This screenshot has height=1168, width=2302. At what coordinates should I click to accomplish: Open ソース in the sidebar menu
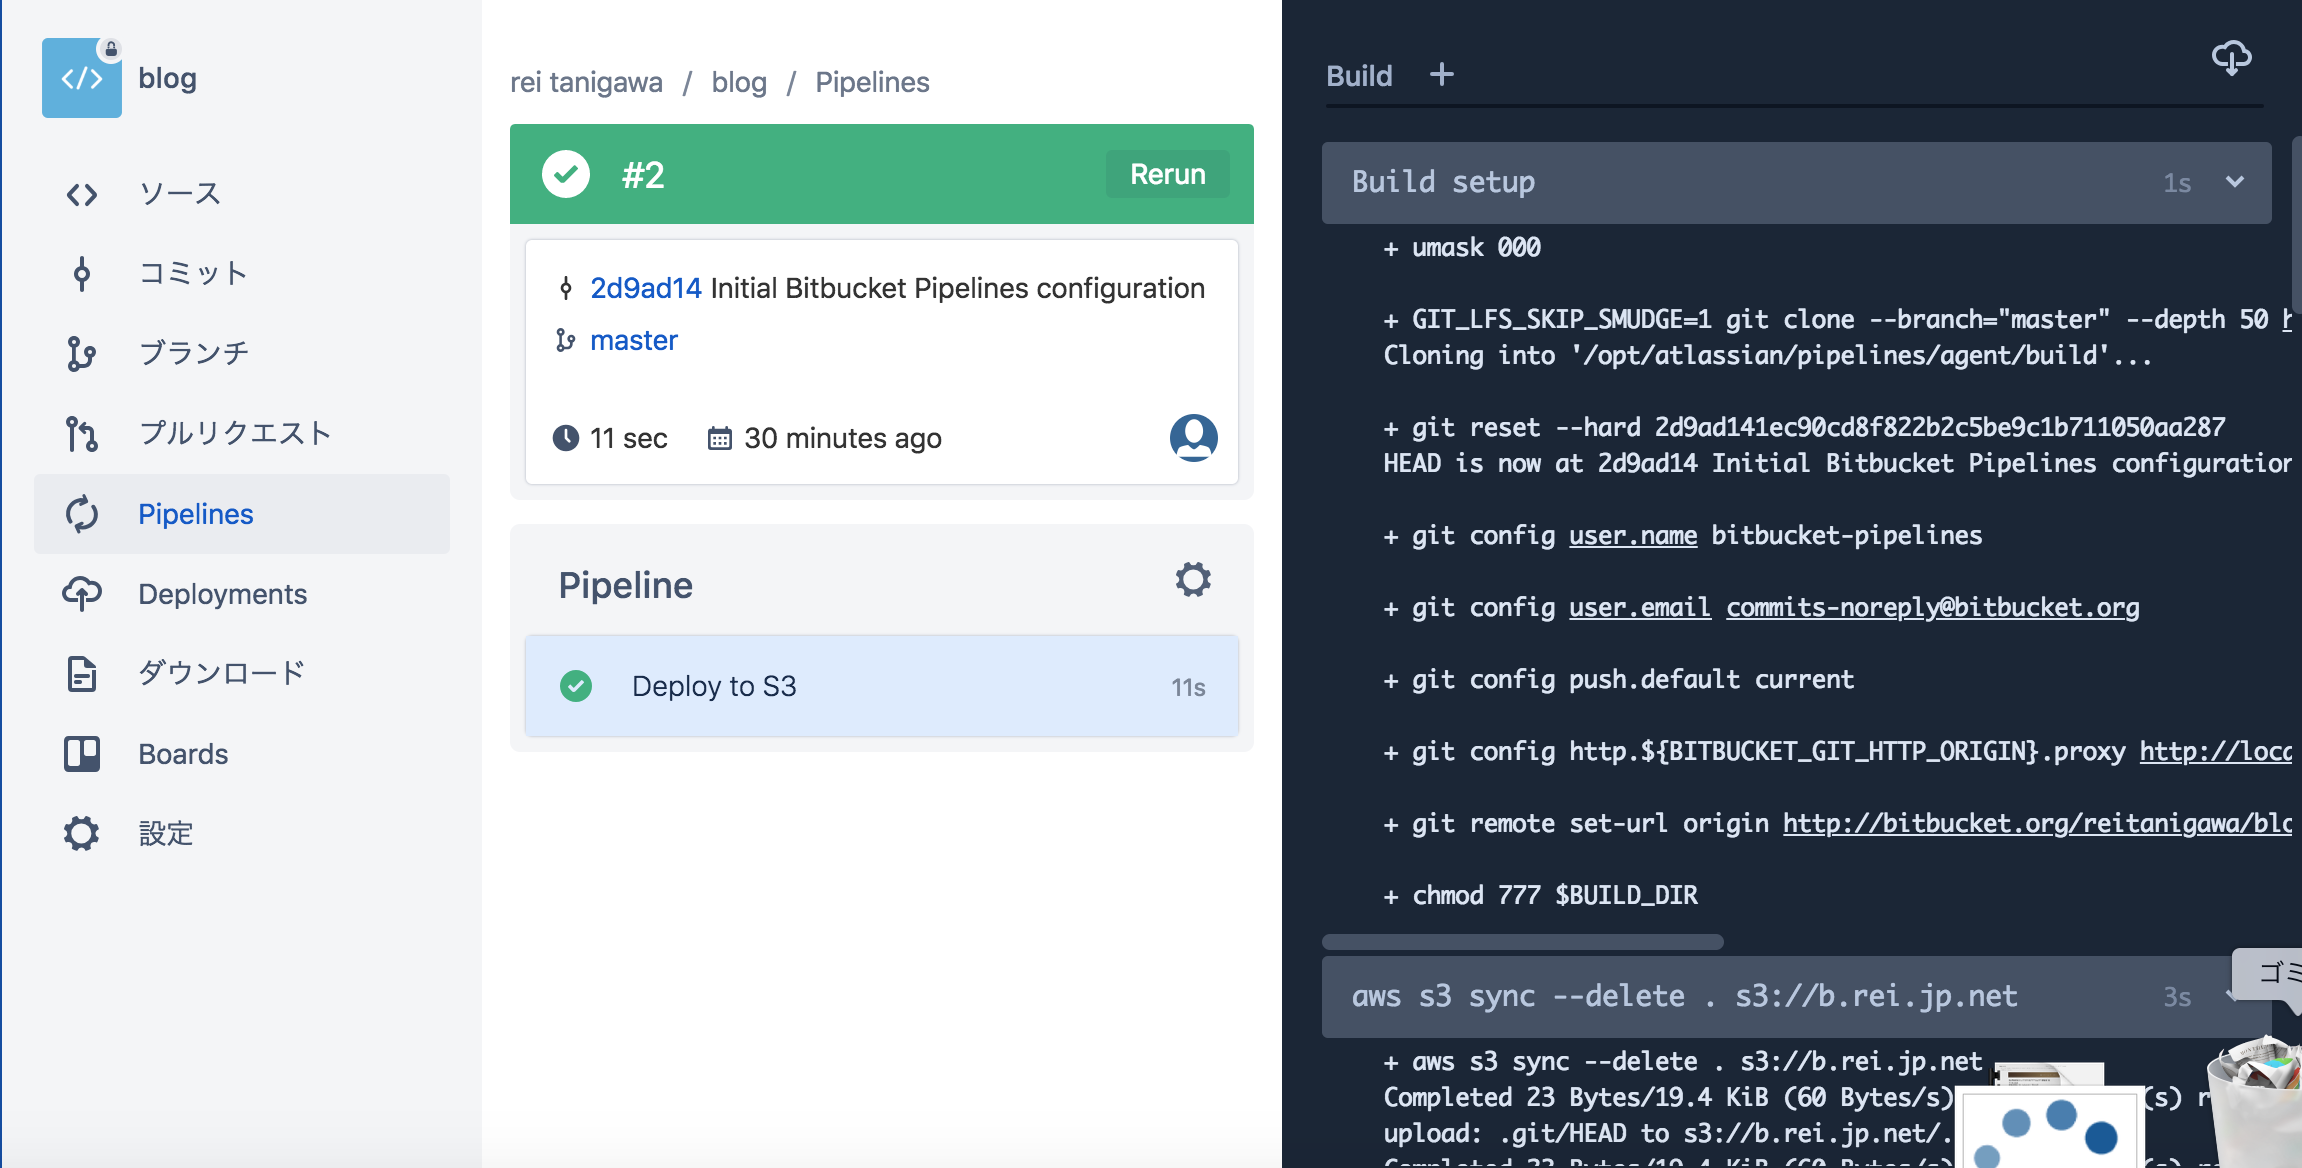pos(180,194)
